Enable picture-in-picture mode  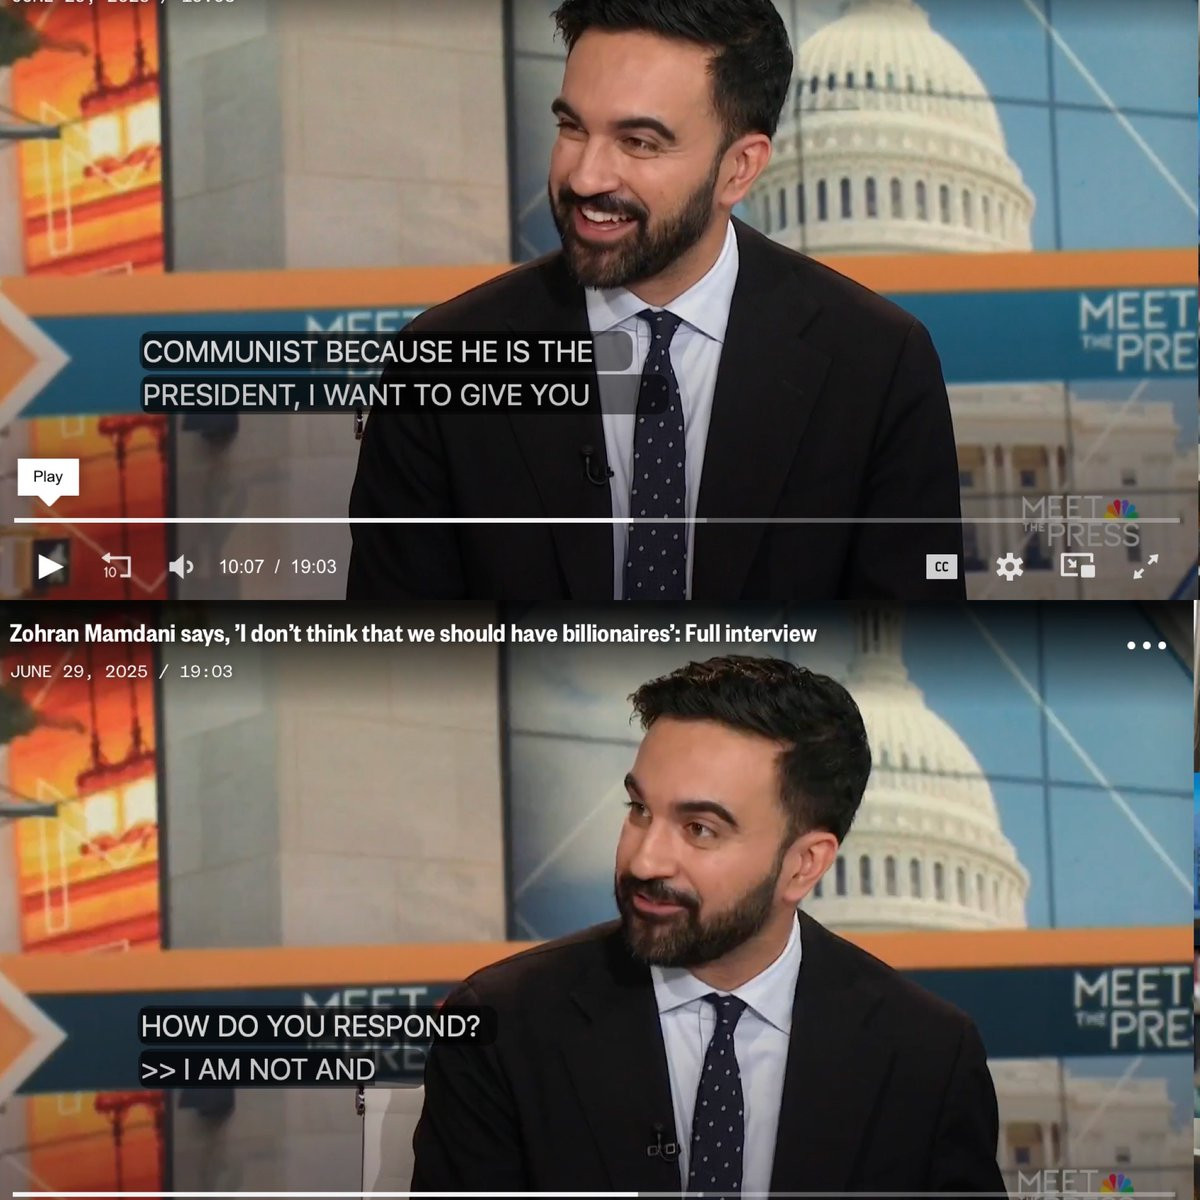click(x=1077, y=566)
